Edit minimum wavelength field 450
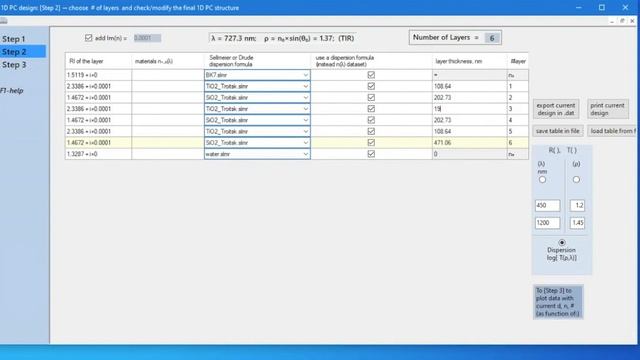Screen dimensions: 640x360 (x=547, y=205)
